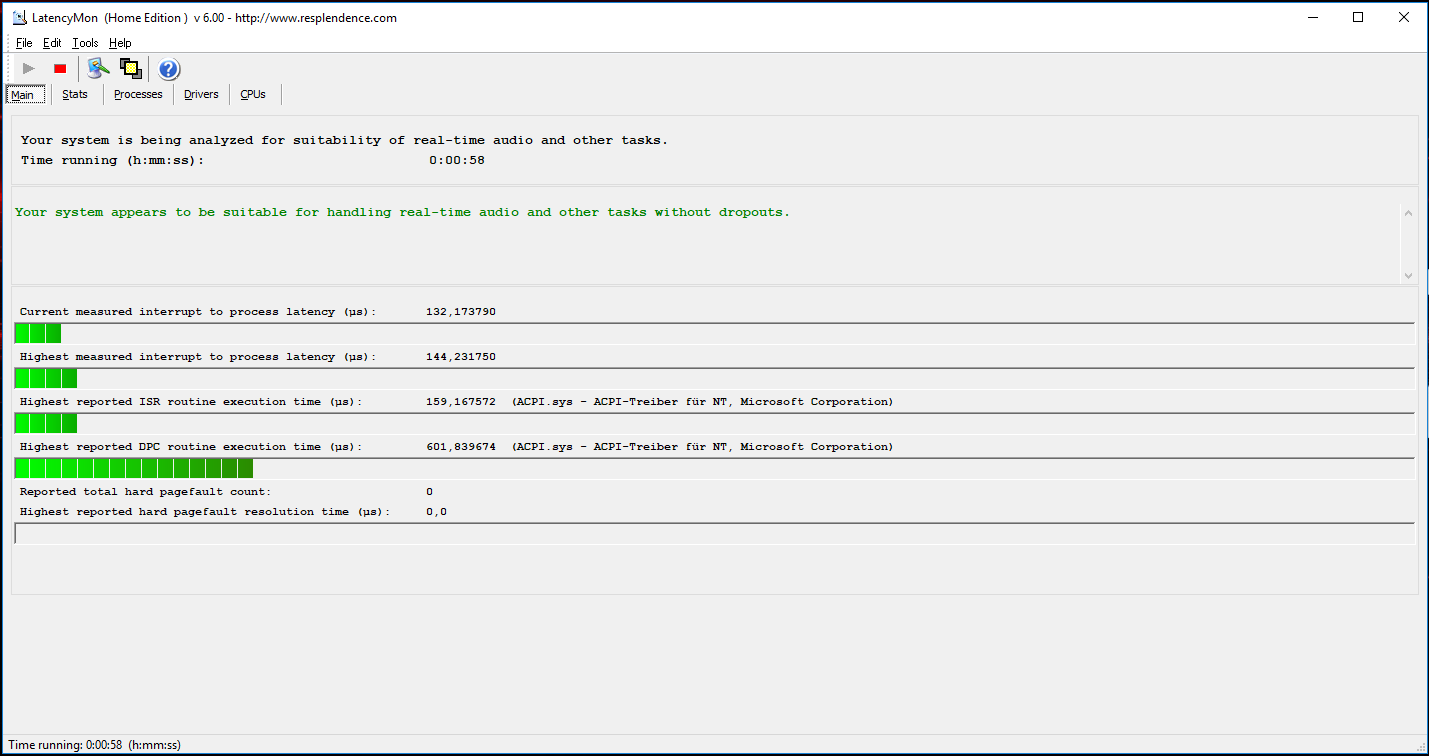
Task: Stop monitoring with the red square icon
Action: pyautogui.click(x=60, y=68)
